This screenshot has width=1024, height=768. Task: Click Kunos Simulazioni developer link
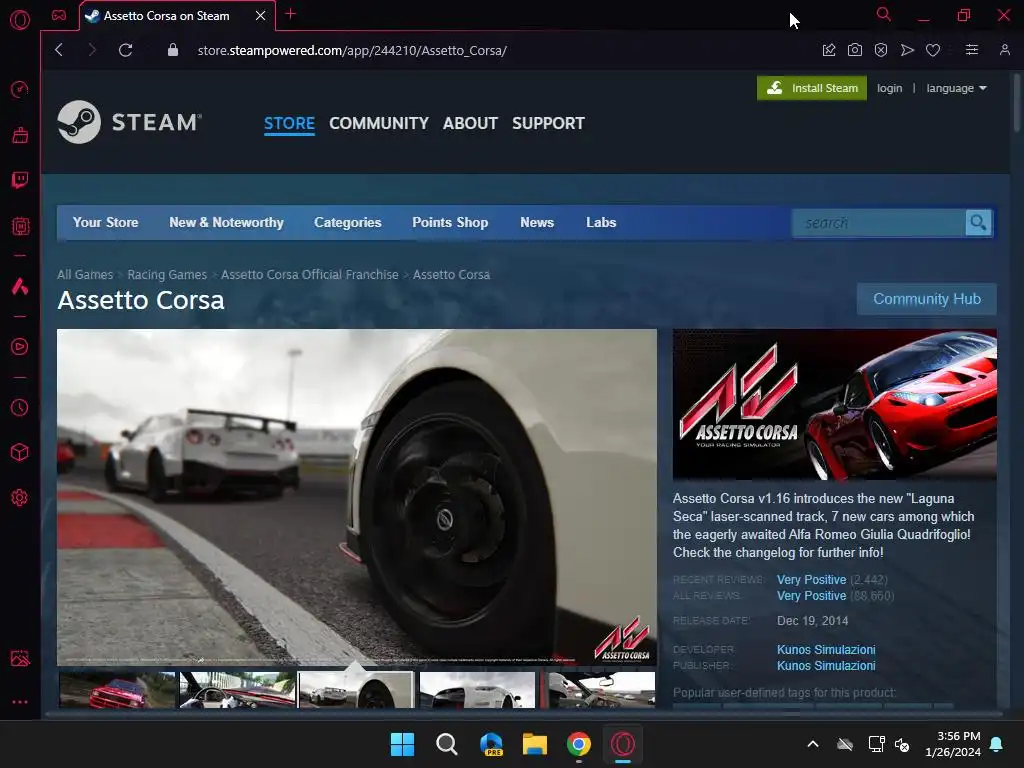click(x=826, y=650)
